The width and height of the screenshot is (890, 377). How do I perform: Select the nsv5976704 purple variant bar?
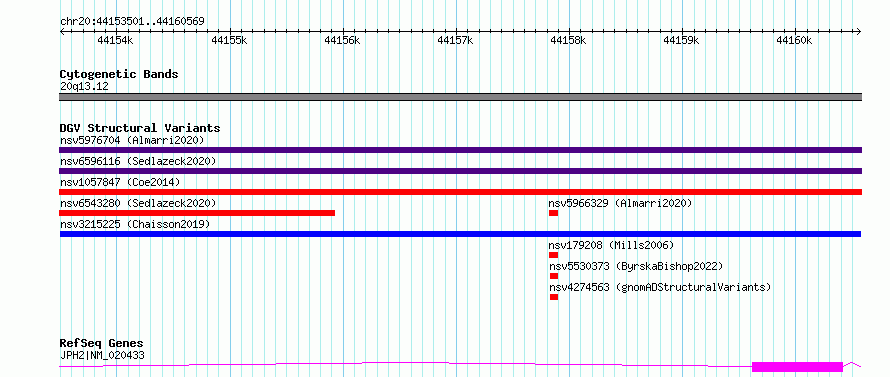460,150
